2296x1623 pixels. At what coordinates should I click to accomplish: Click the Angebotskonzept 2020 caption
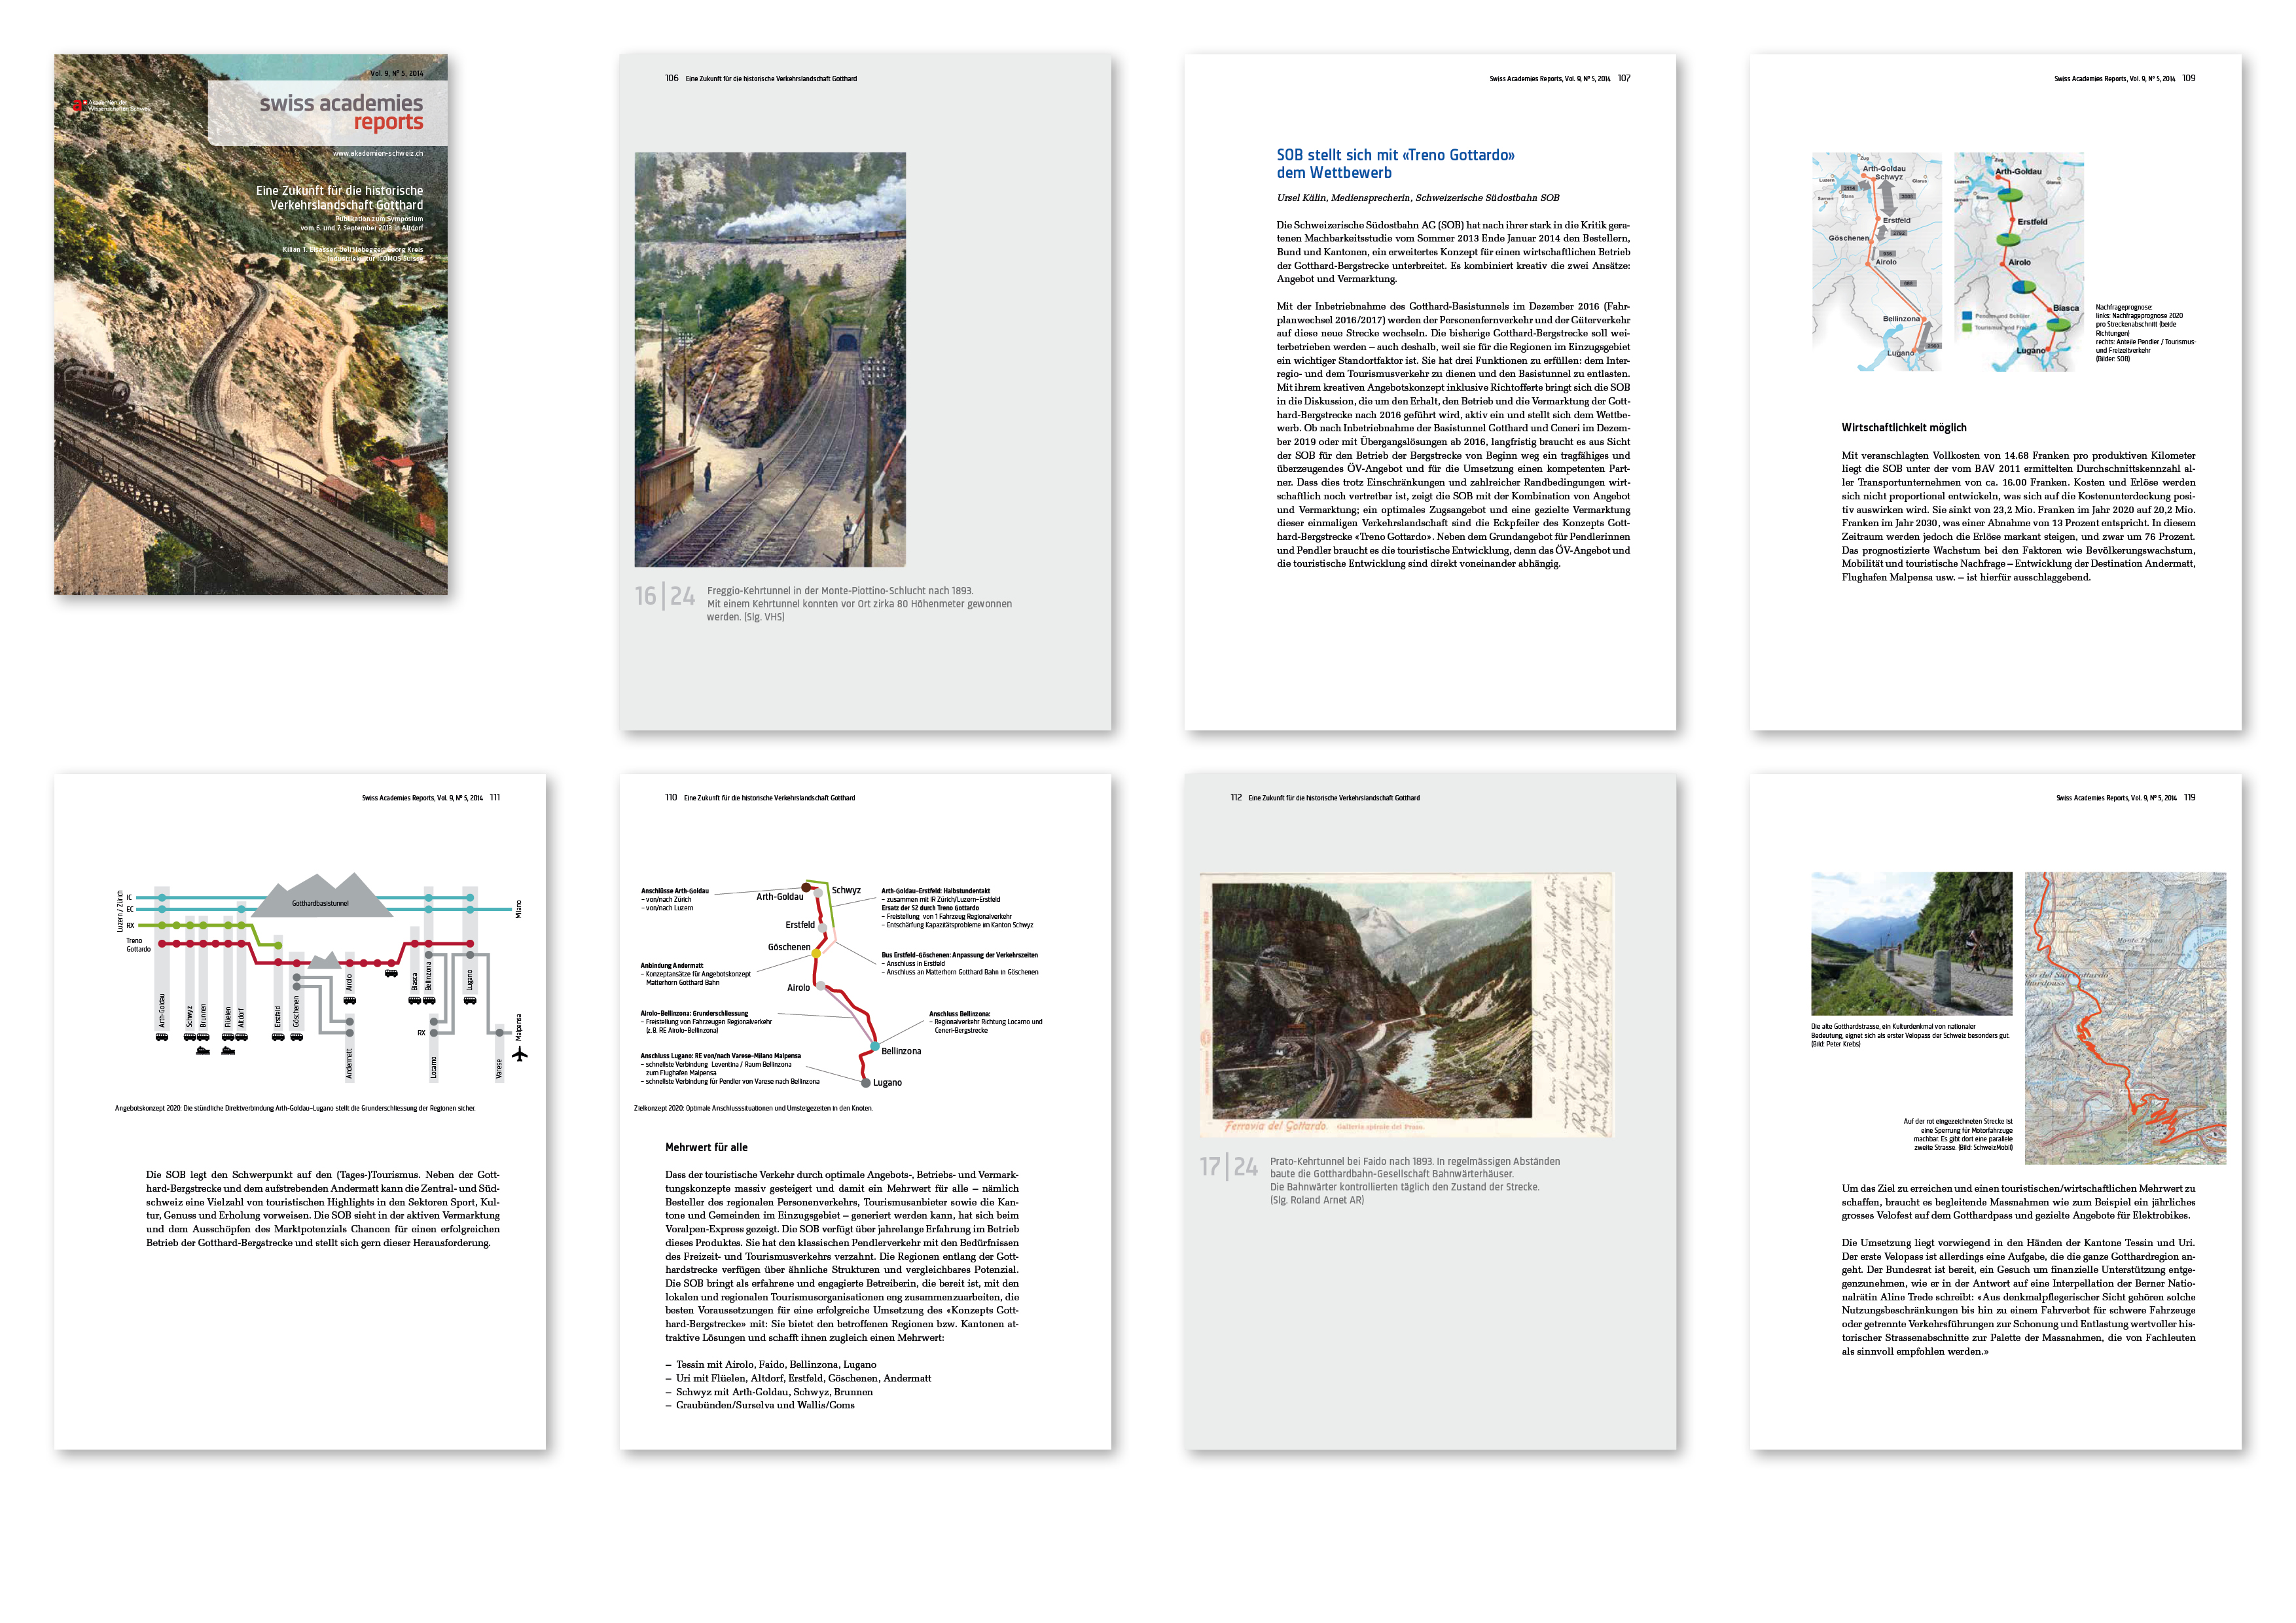[295, 1108]
